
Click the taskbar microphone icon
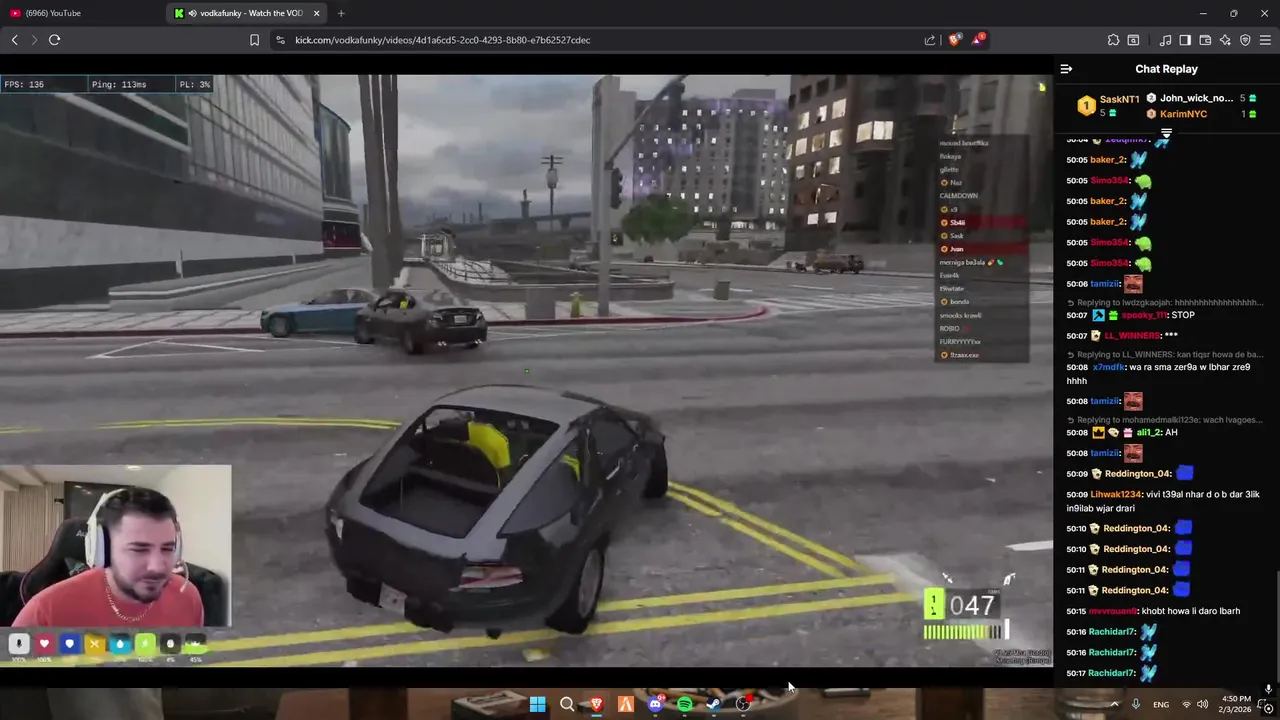(x=1136, y=704)
